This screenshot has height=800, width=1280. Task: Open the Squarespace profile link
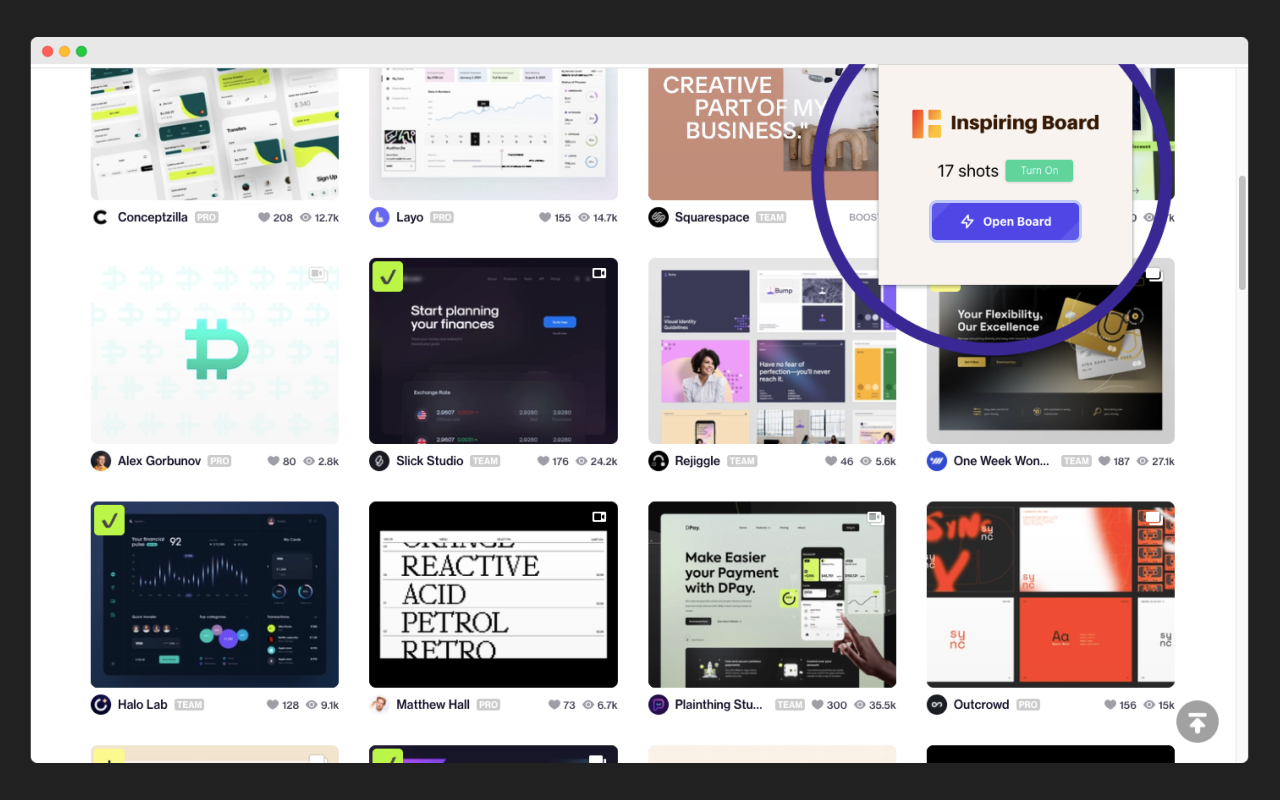click(712, 217)
